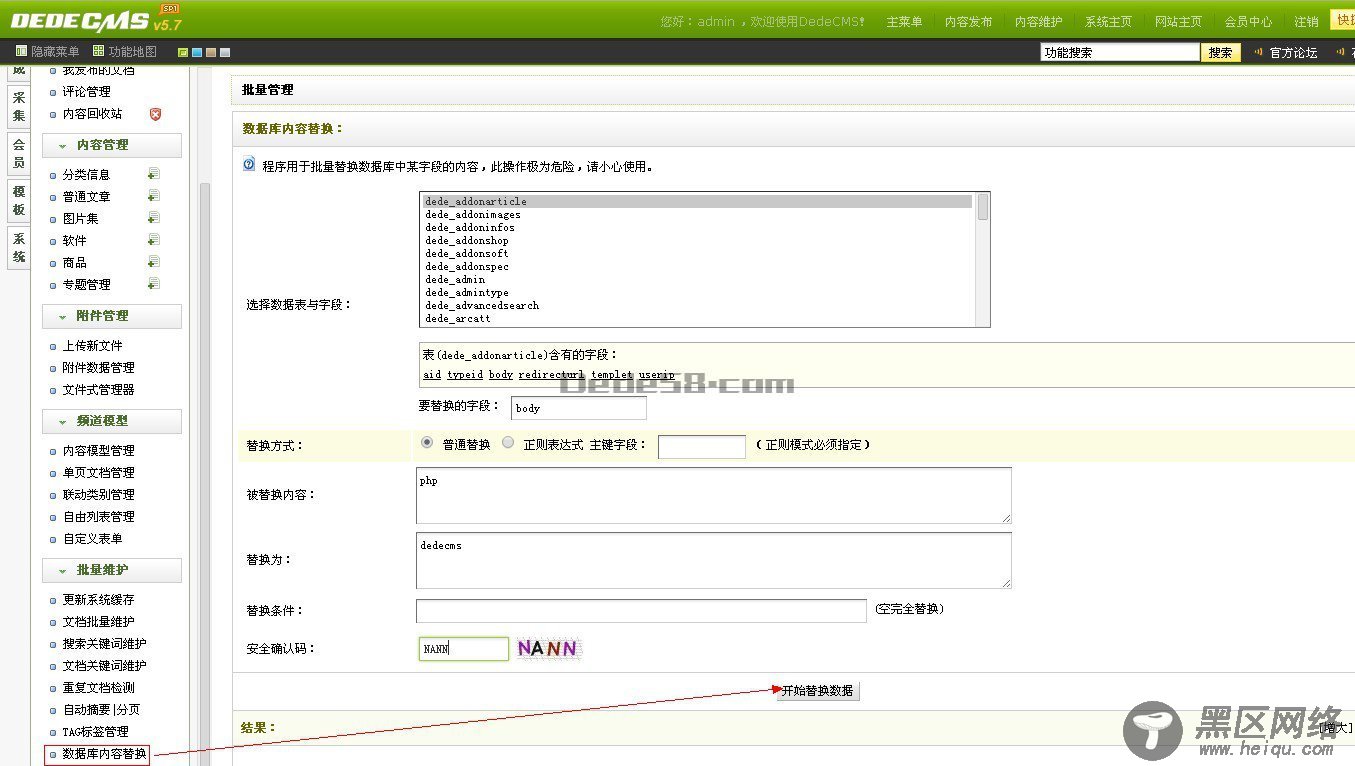
Task: Switch to the 模板 side tab
Action: coord(18,200)
